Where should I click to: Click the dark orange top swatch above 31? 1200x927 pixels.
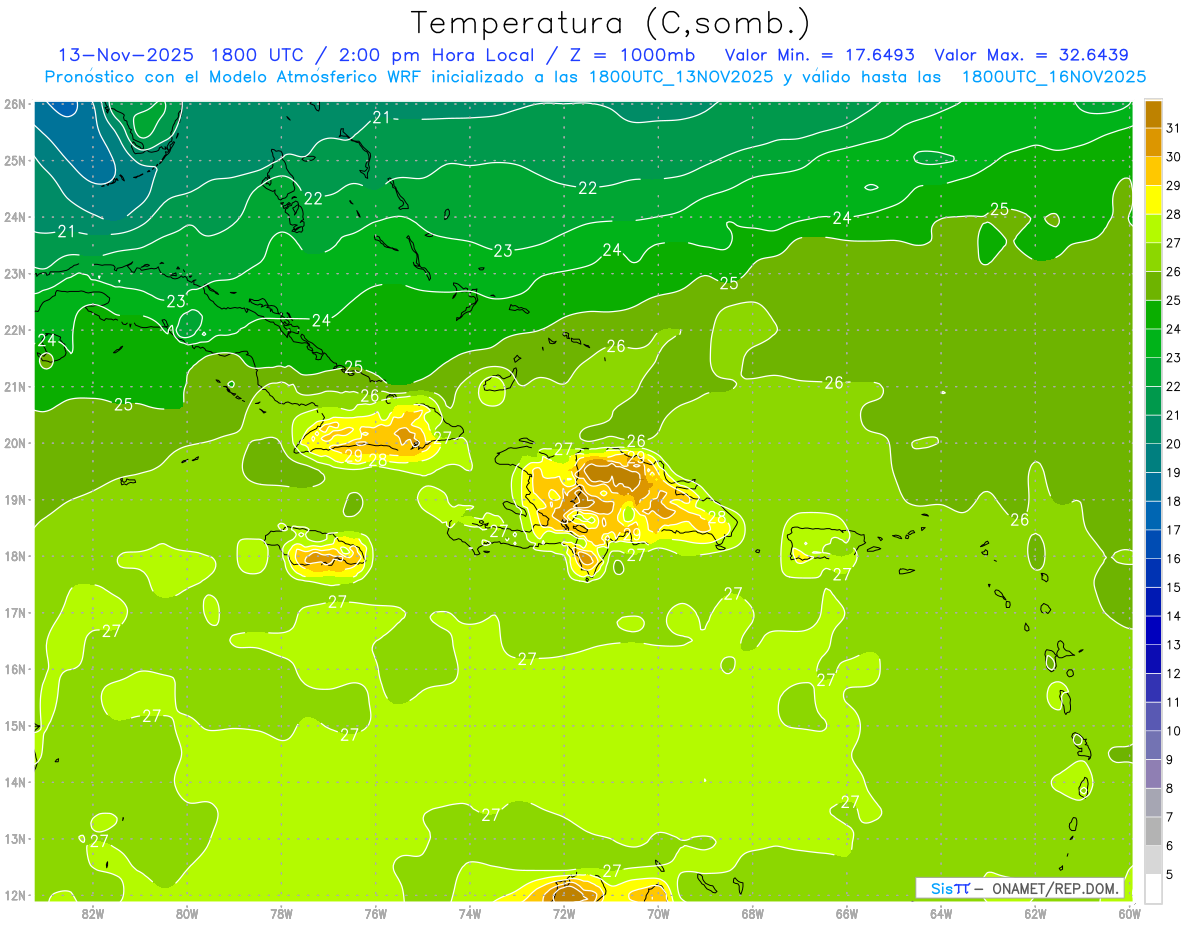tap(1153, 114)
